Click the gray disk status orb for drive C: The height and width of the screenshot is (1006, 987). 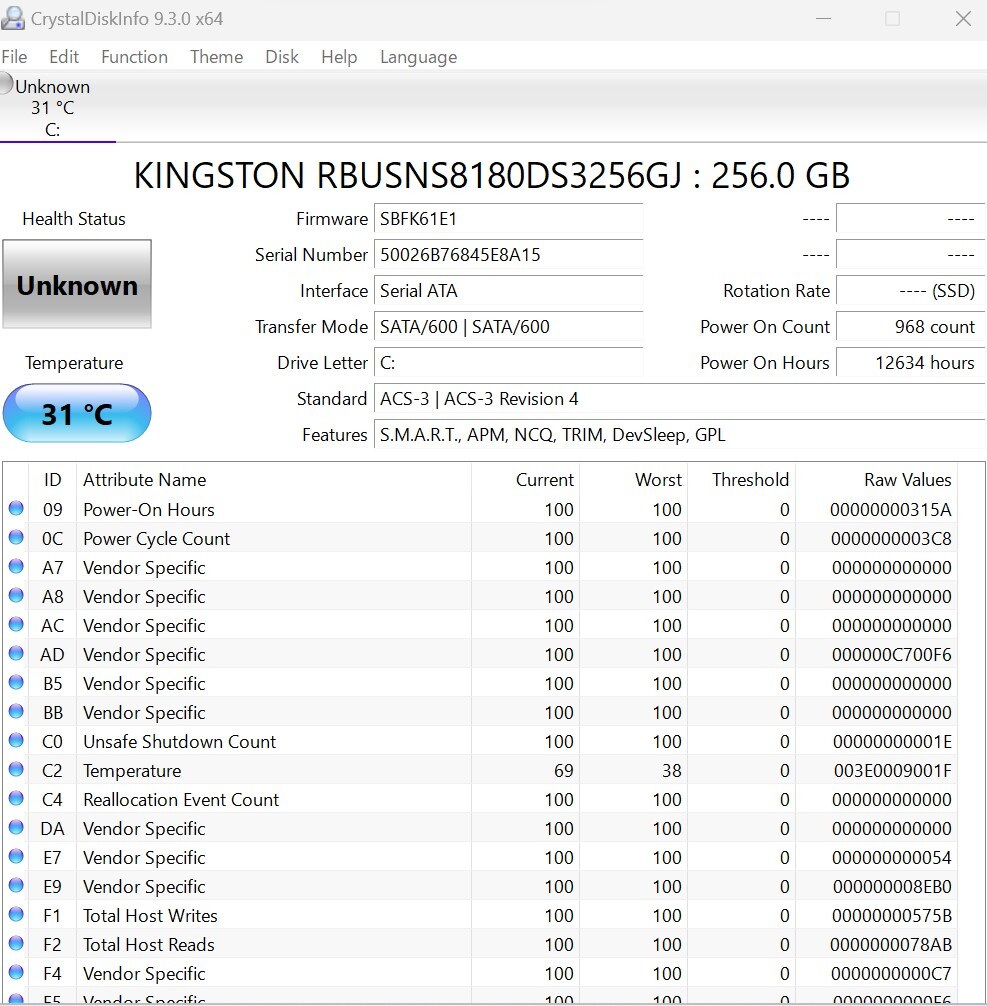tap(7, 84)
